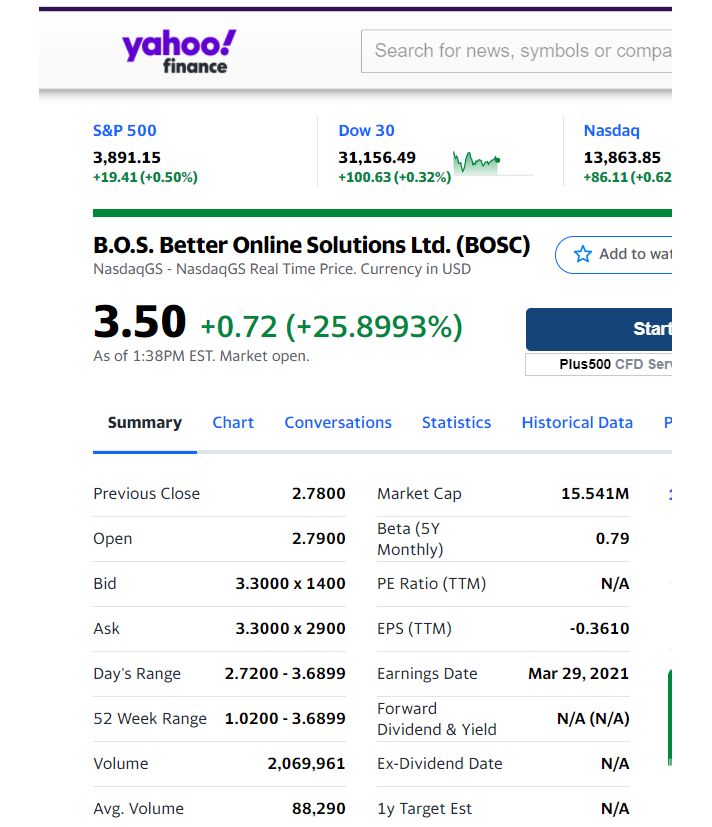The width and height of the screenshot is (712, 827).
Task: Click the As of 1:38PM EST text
Action: [x=201, y=356]
